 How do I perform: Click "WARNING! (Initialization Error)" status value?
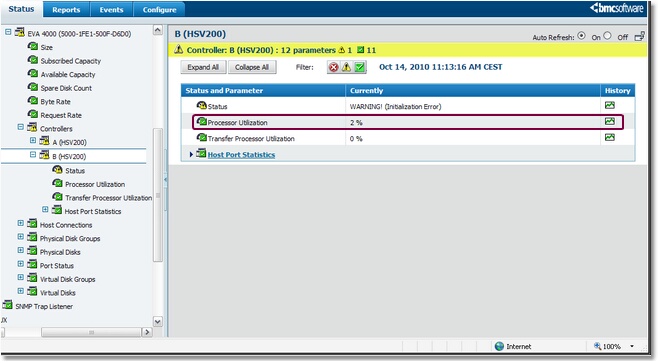(x=395, y=107)
